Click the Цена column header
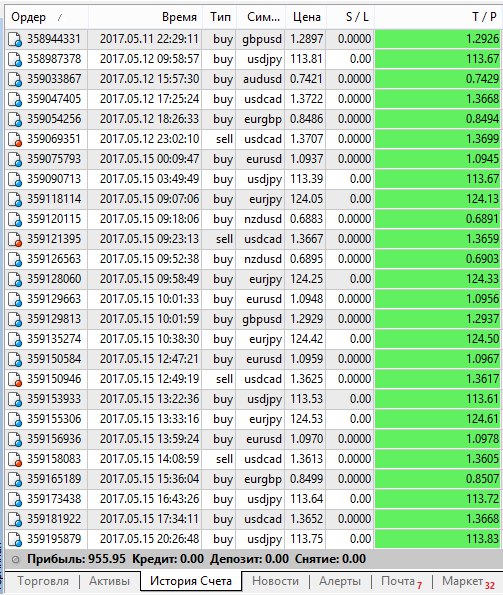Image resolution: width=503 pixels, height=595 pixels. point(307,17)
